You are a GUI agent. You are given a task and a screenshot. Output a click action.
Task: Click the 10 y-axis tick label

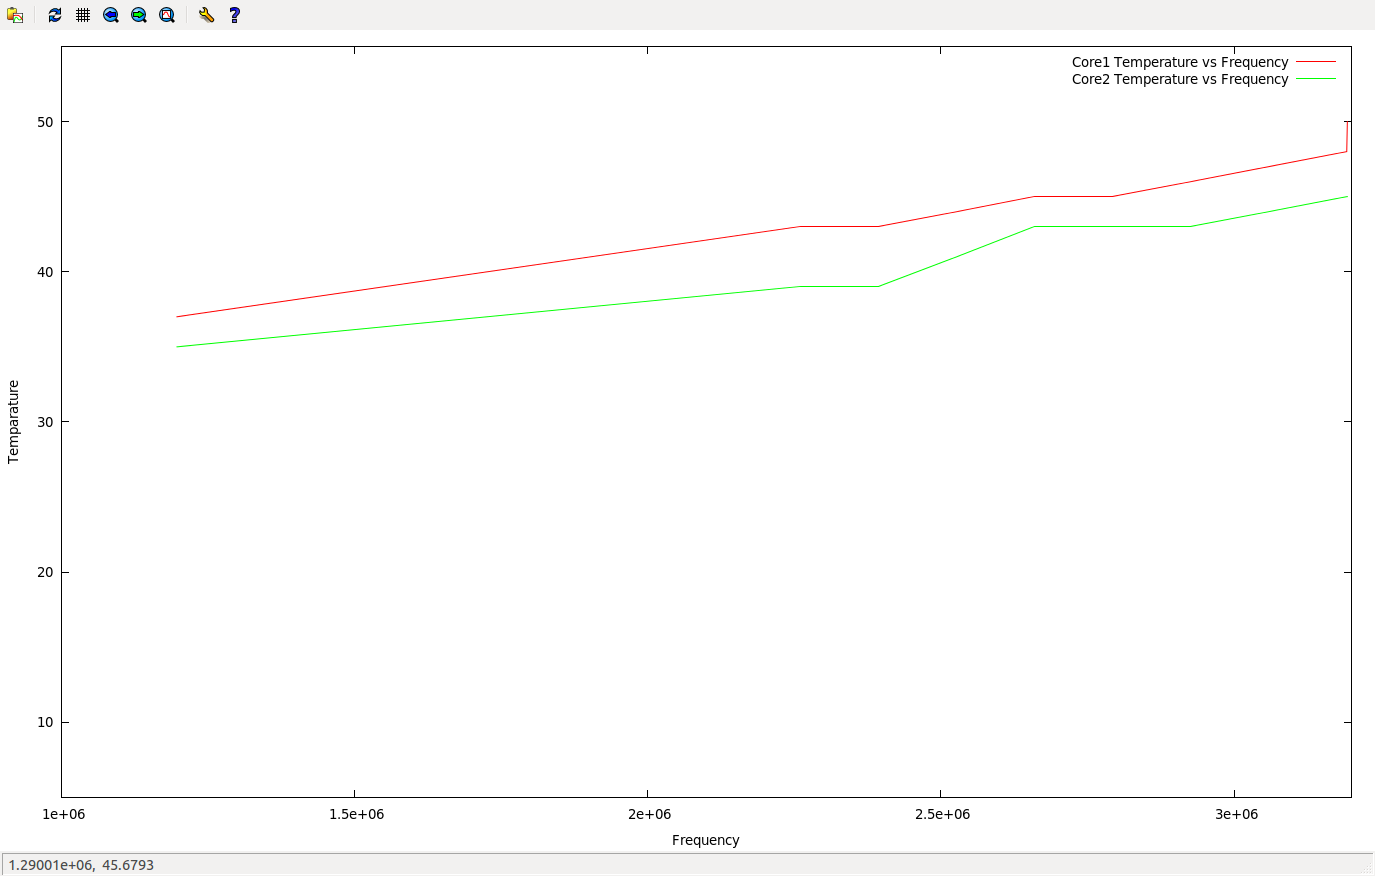tap(45, 722)
